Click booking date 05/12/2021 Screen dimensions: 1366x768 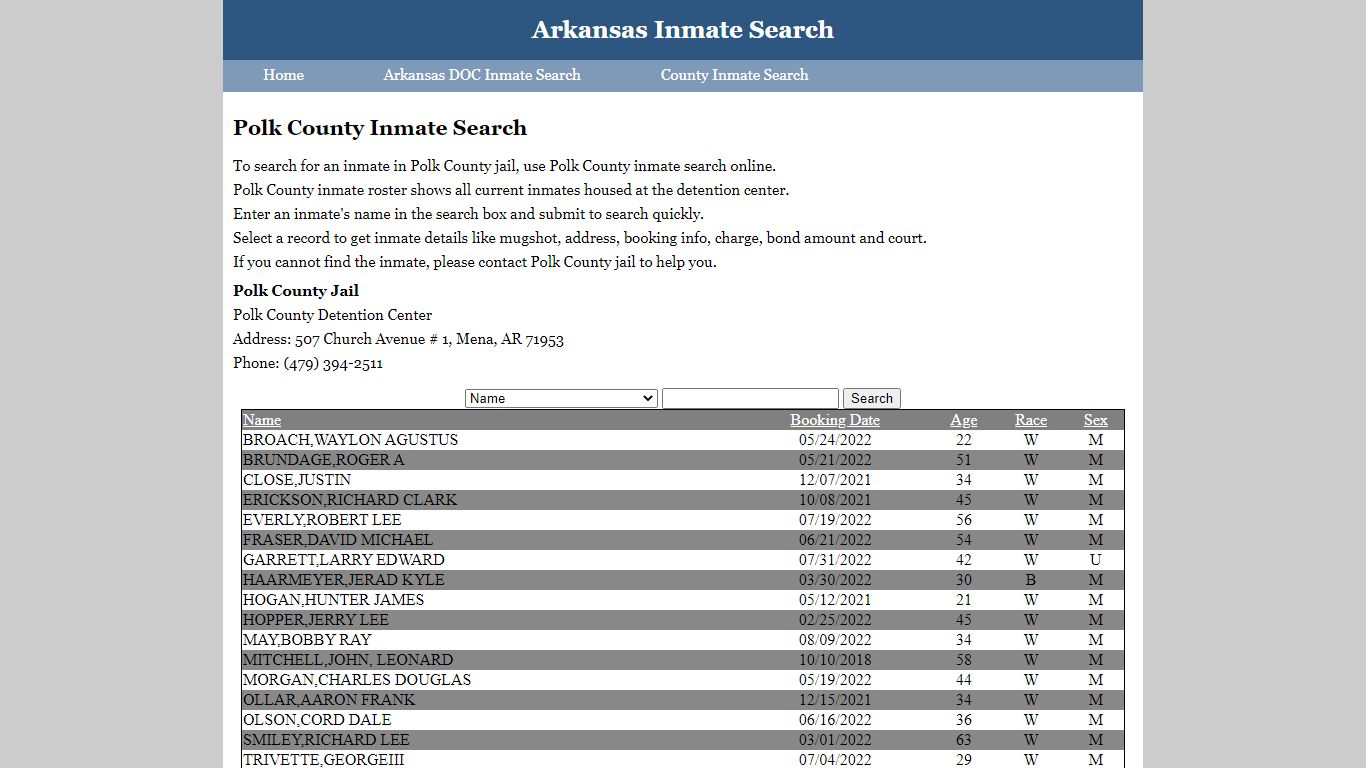point(835,600)
